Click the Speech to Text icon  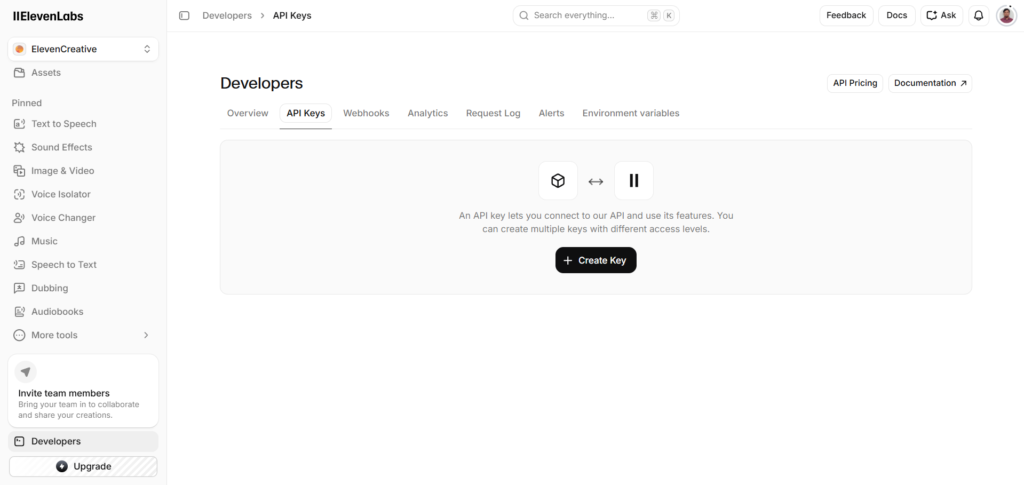(x=20, y=264)
